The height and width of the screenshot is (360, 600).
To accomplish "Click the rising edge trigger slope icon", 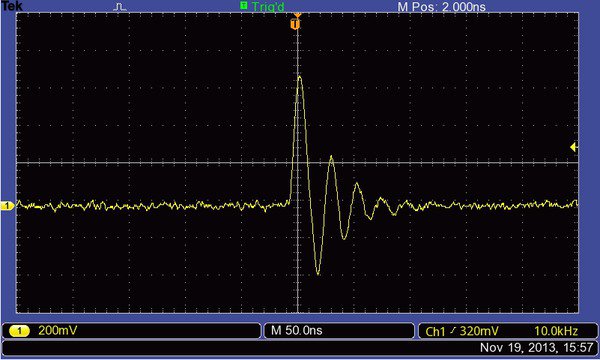I will click(x=453, y=330).
